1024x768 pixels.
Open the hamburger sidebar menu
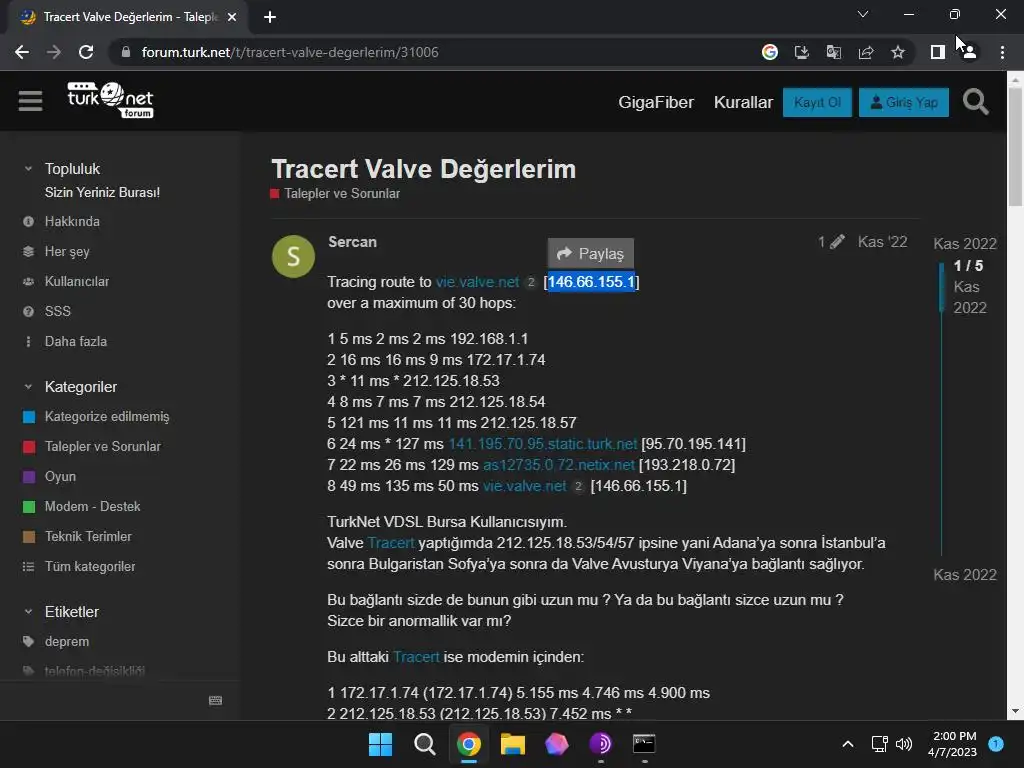pyautogui.click(x=30, y=101)
